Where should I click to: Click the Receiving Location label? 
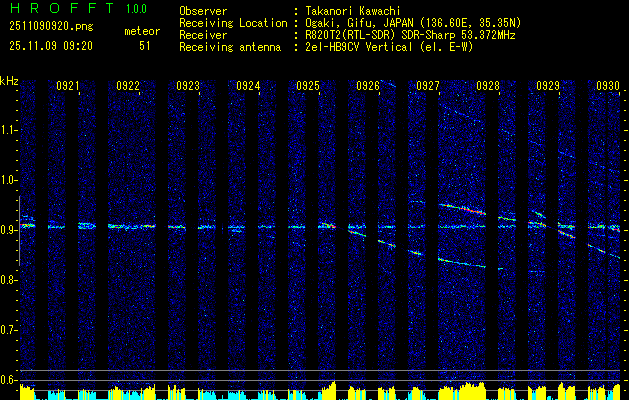coord(233,23)
